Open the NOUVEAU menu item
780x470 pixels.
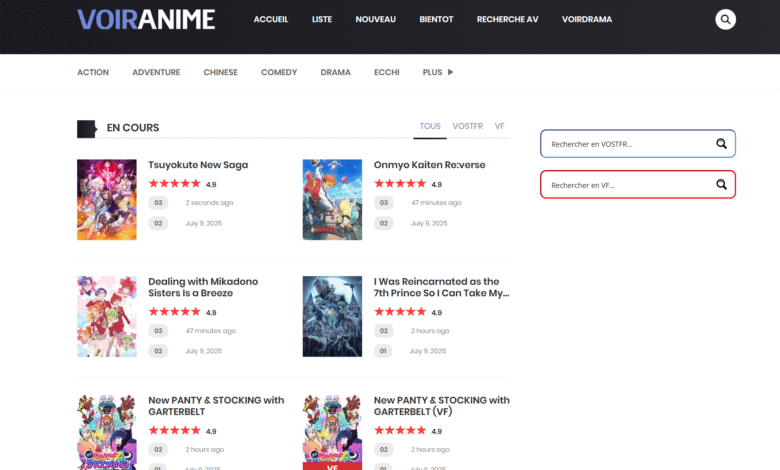(376, 19)
